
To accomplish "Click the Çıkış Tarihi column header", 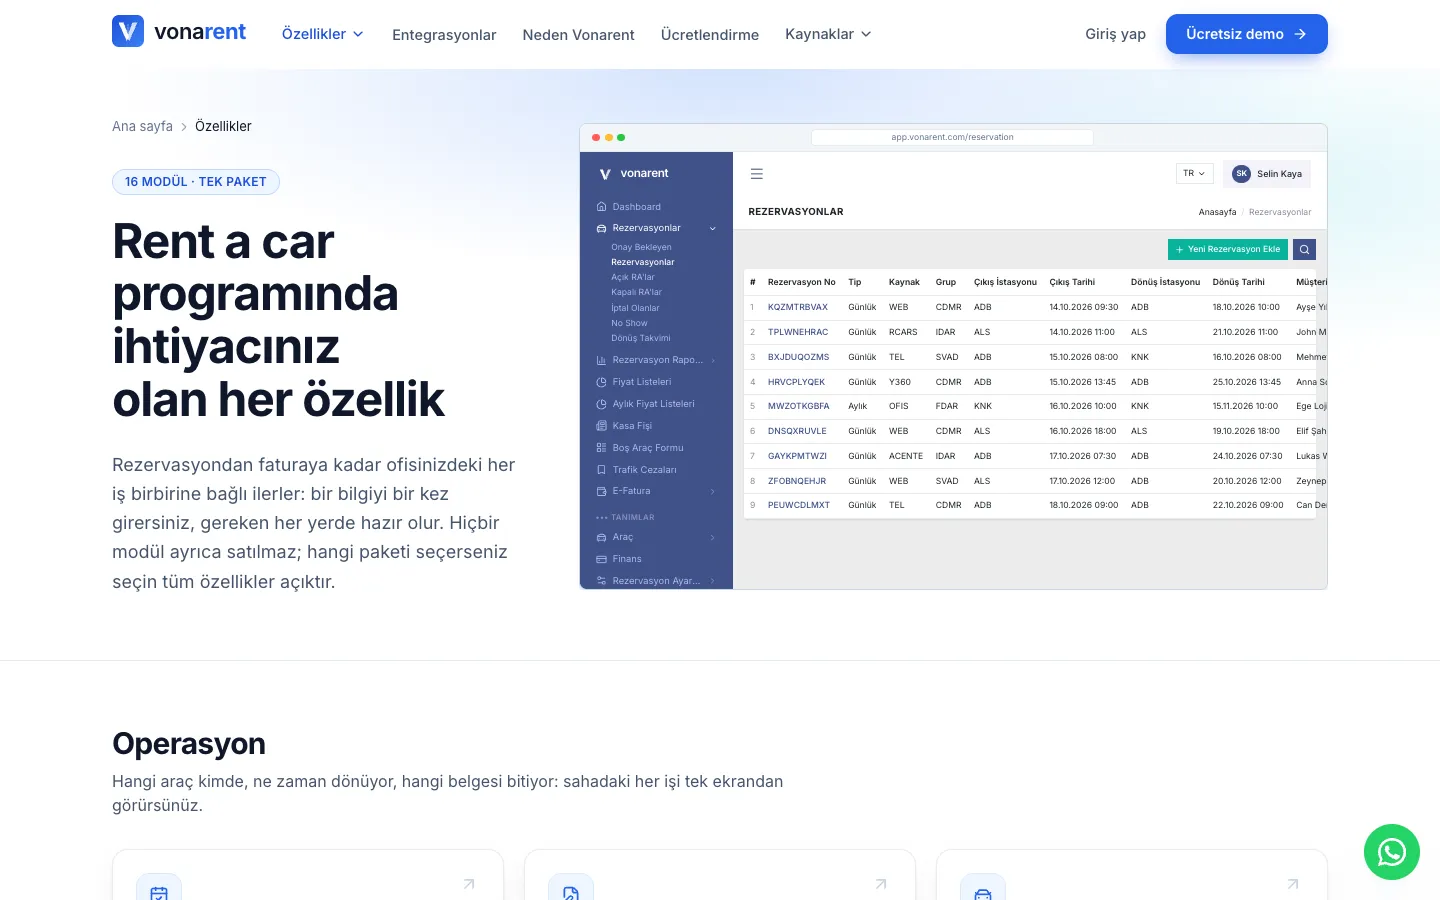I will (1072, 282).
